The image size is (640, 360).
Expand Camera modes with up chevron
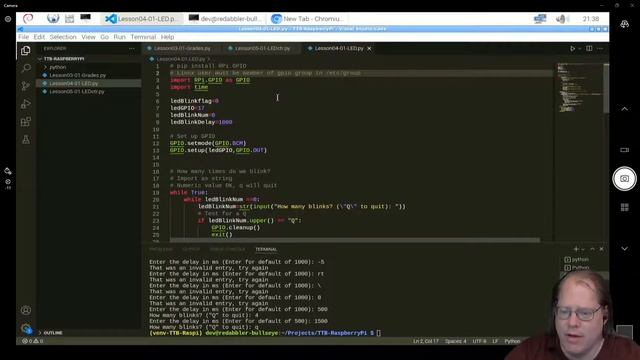[624, 109]
